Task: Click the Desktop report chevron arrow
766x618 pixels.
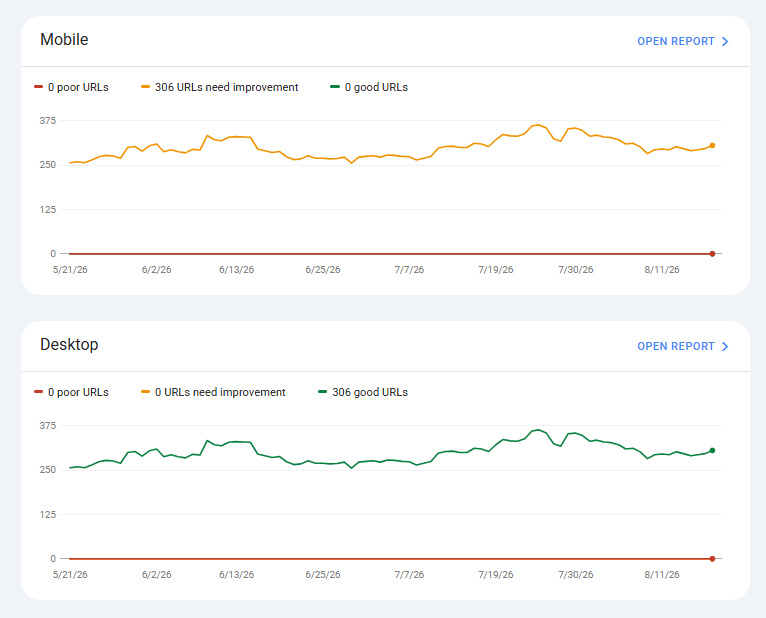Action: pyautogui.click(x=725, y=346)
